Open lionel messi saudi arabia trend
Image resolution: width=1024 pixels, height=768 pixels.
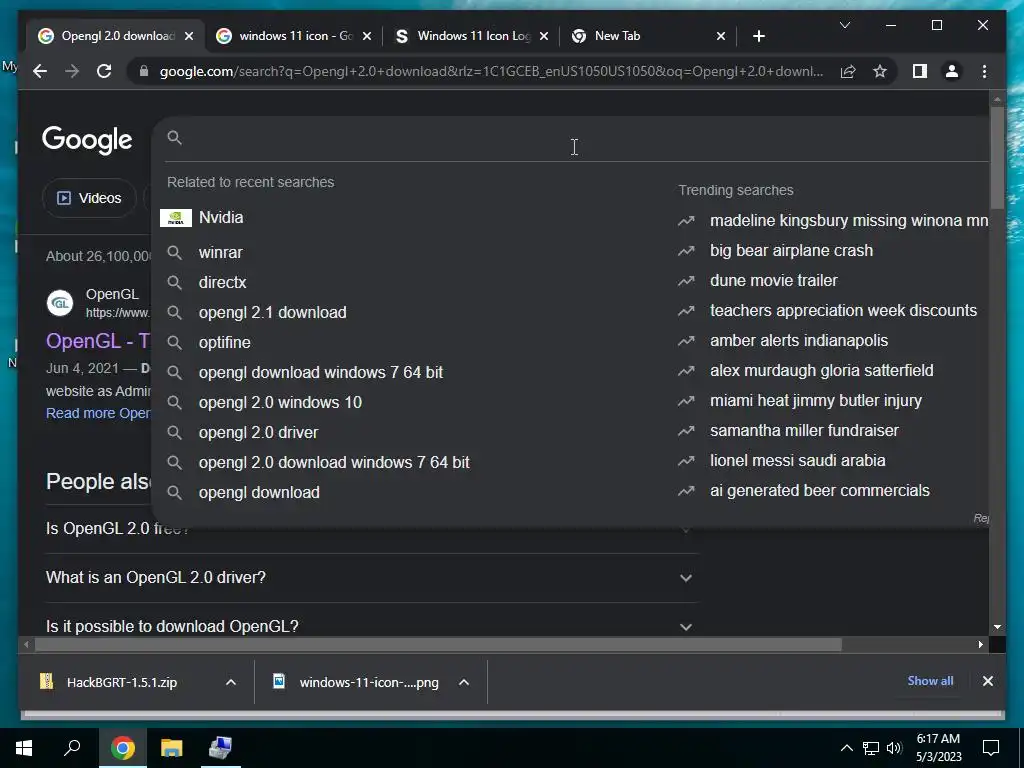(833, 461)
